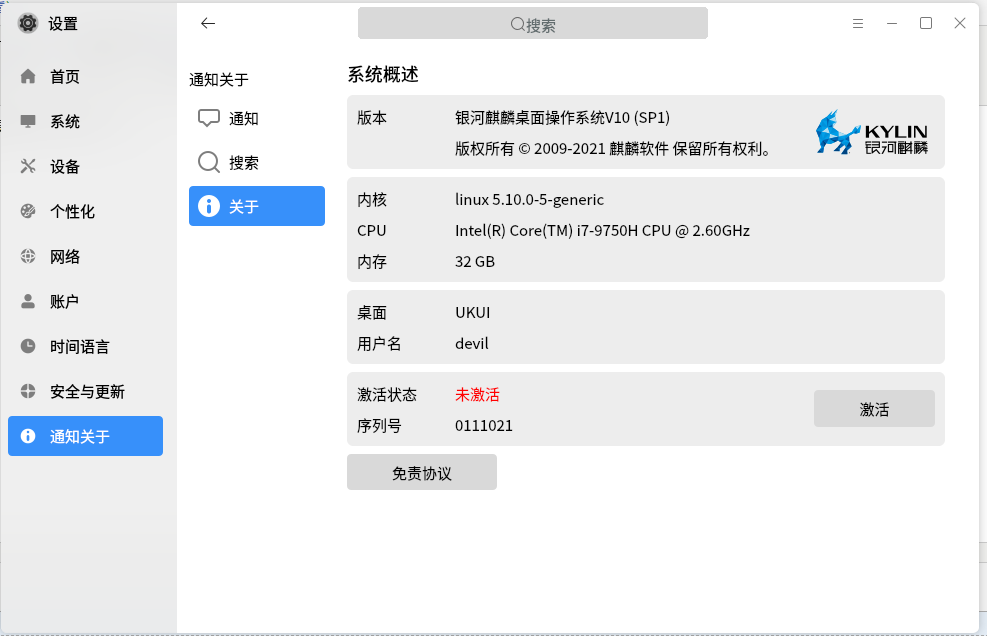Click the magnifier icon beside 搜索 submenu
Screen dimensions: 987x636
click(208, 162)
